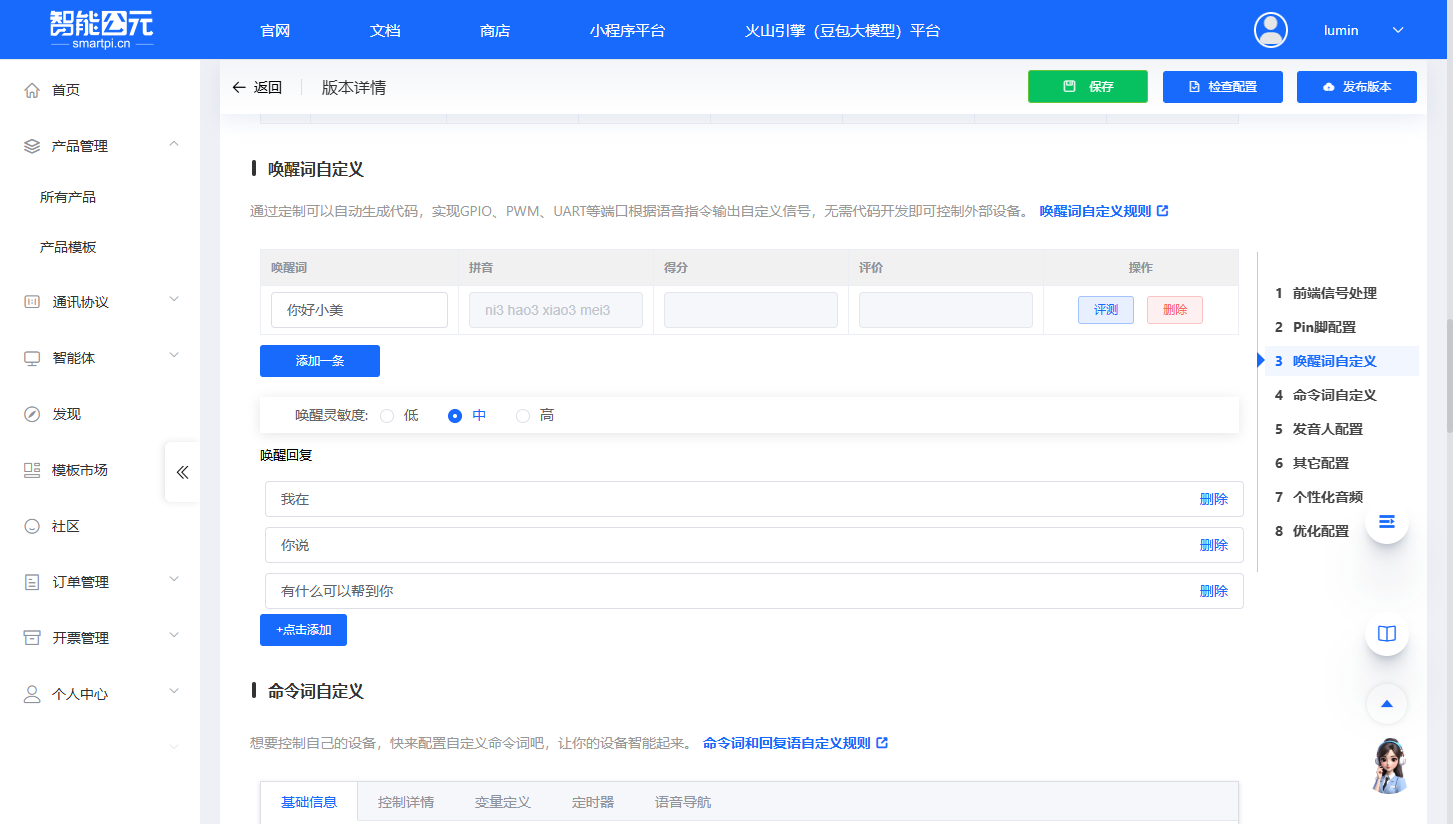
Task: Open the 社区 community icon
Action: (x=29, y=526)
